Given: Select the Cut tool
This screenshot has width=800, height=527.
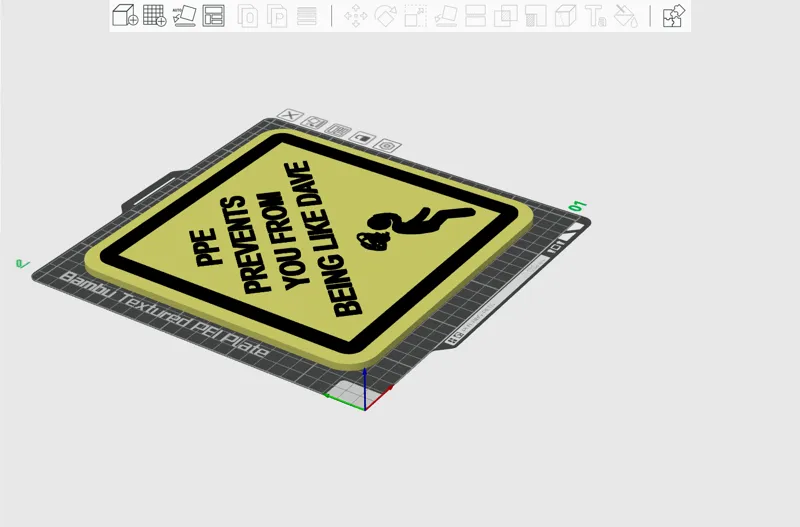Looking at the screenshot, I should (476, 15).
